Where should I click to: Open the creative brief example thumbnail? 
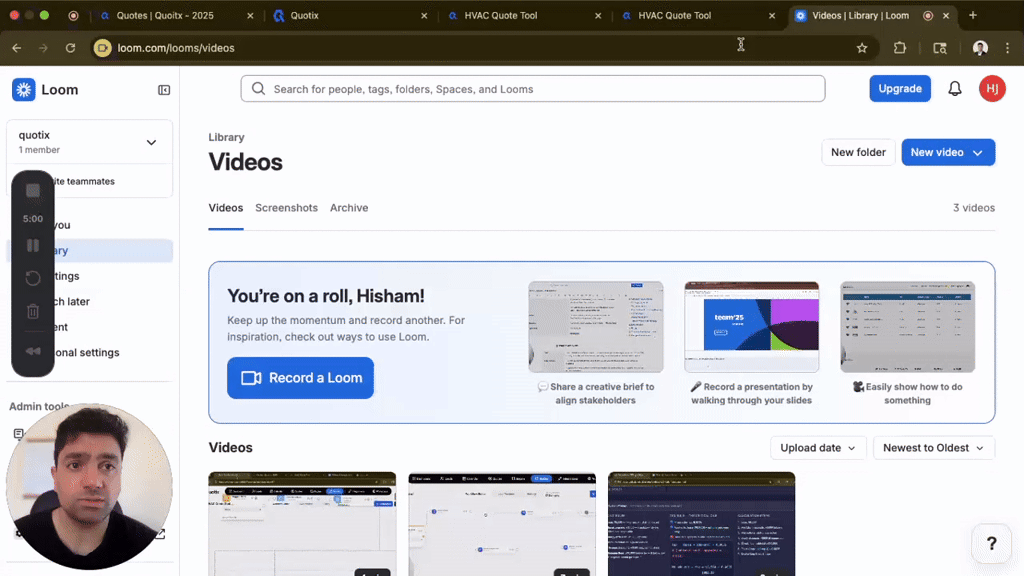point(596,327)
